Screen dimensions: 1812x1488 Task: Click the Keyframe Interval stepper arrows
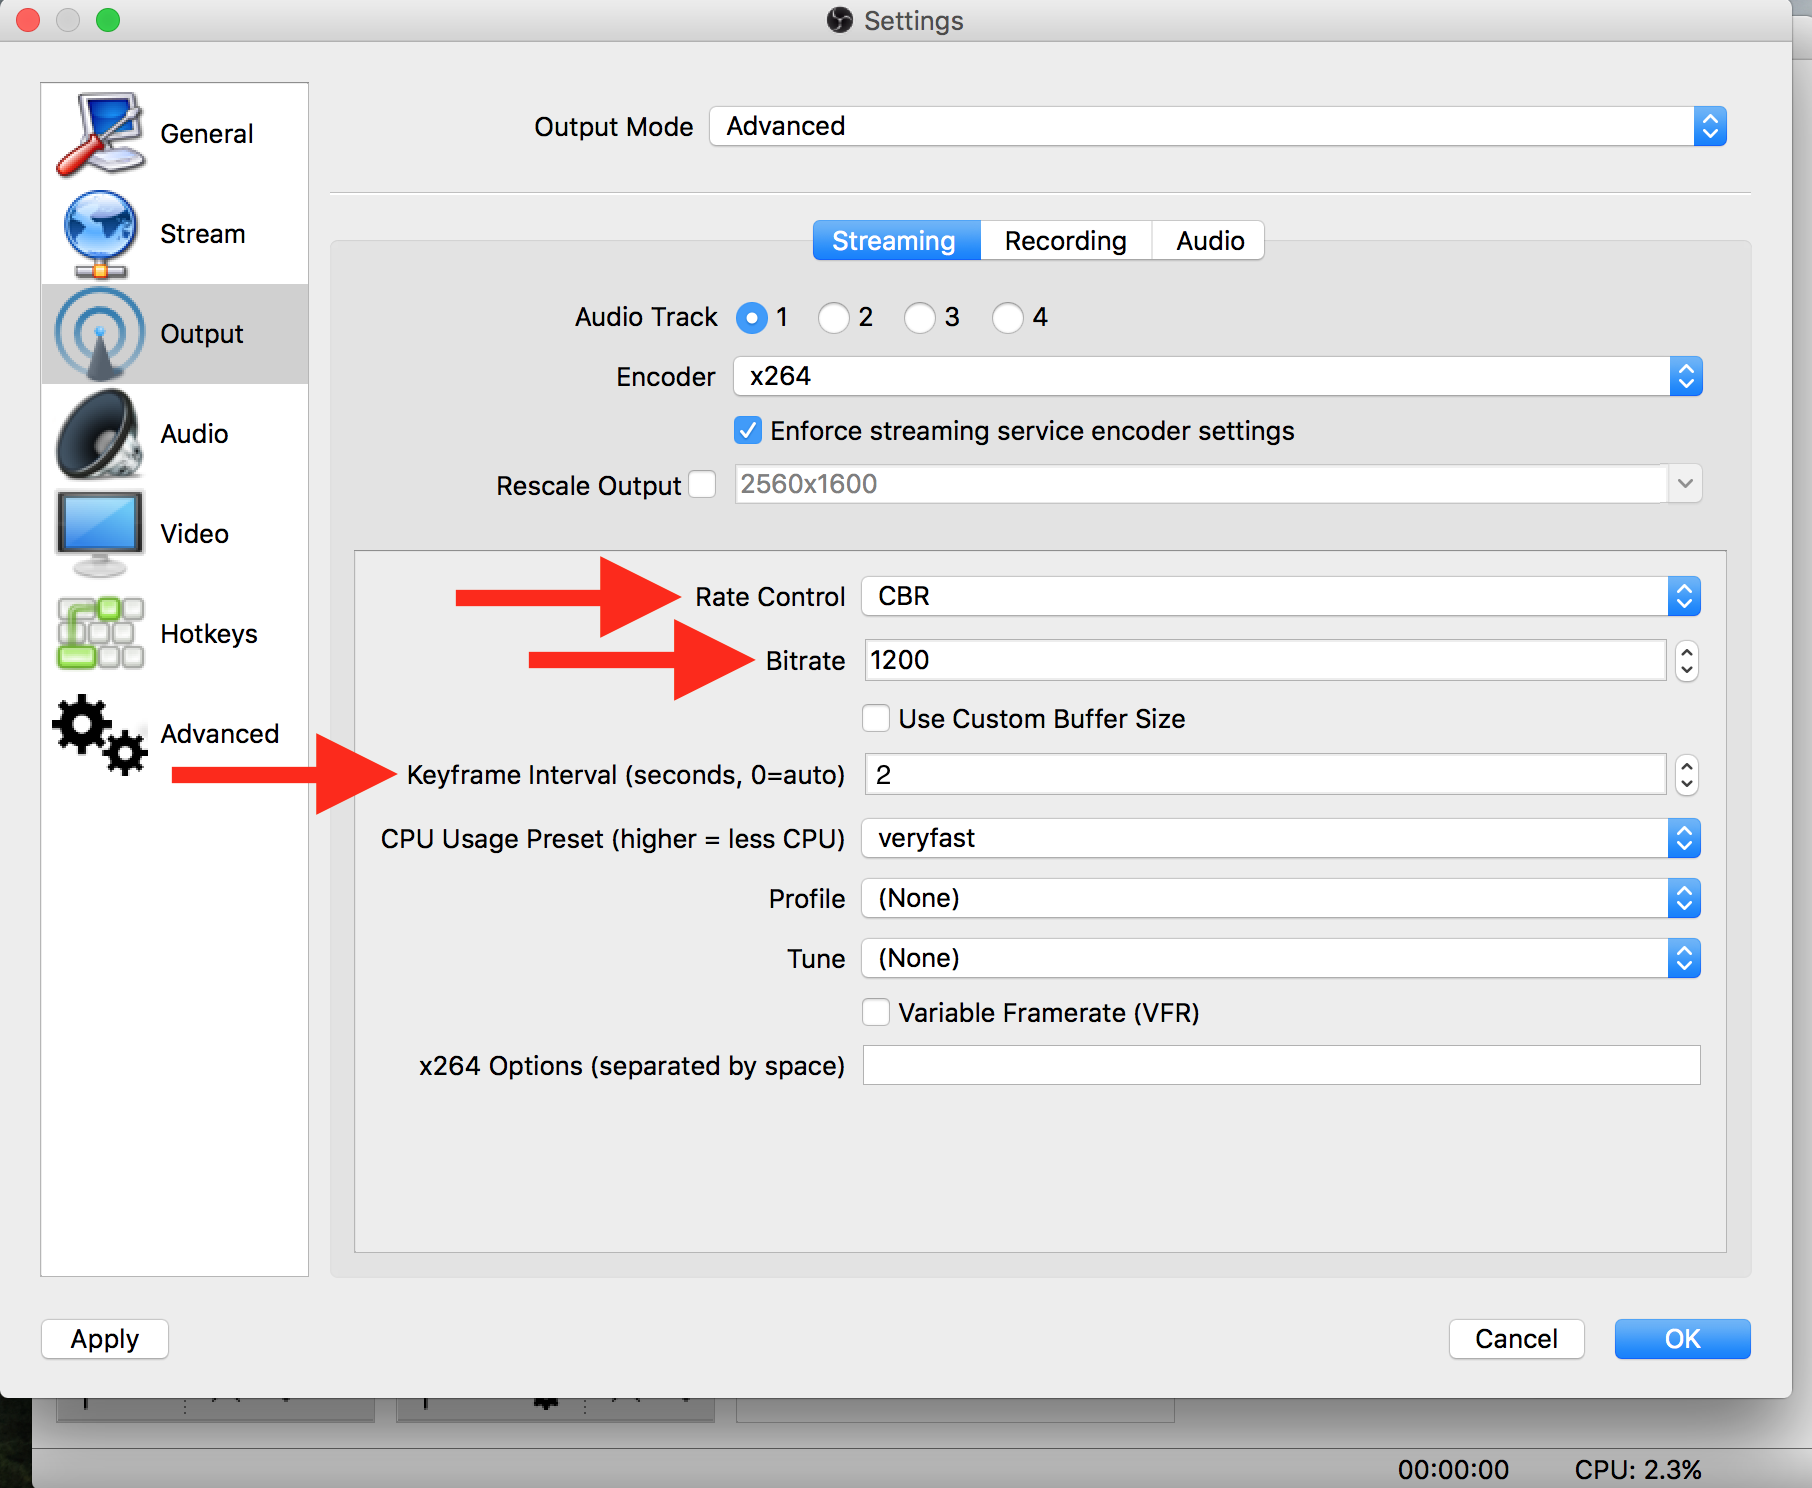coord(1687,774)
